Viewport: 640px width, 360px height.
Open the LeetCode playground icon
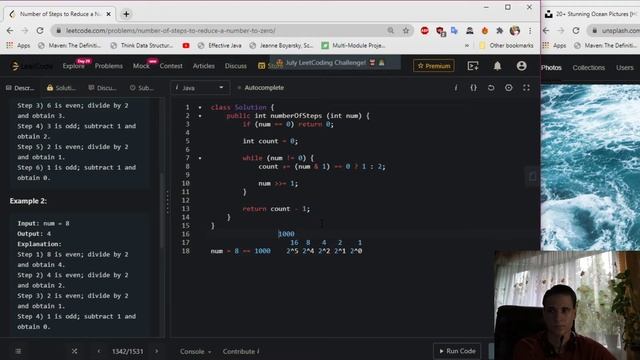pos(473,66)
